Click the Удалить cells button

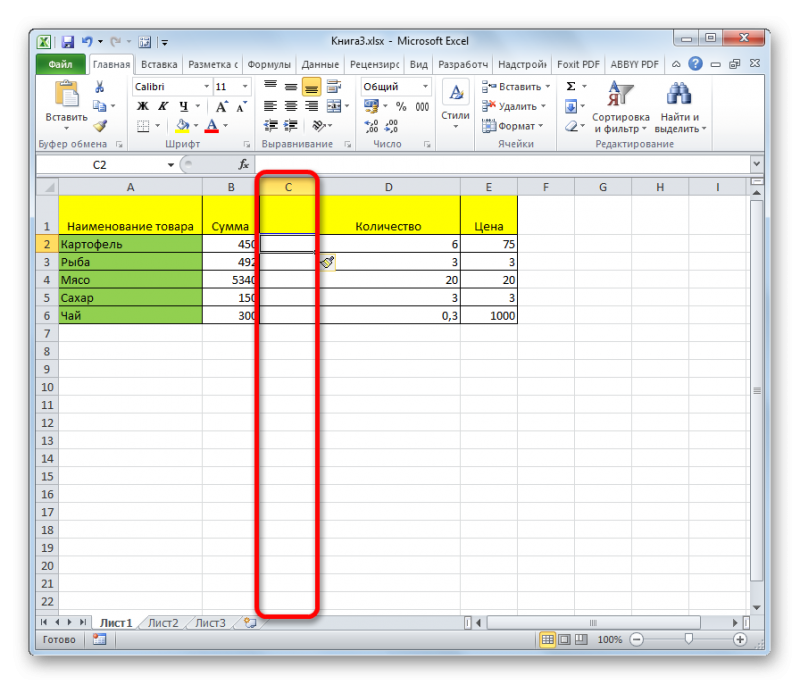[514, 106]
